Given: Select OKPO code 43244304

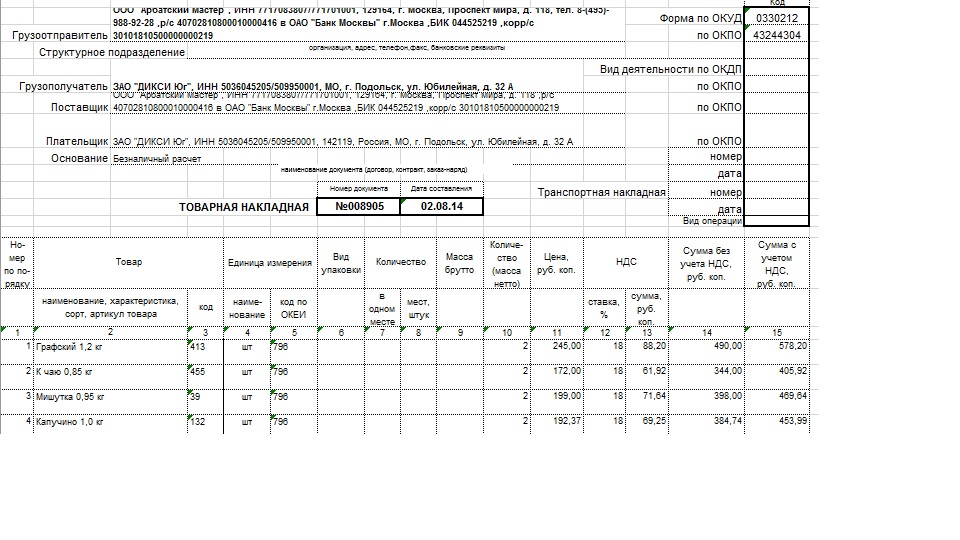Looking at the screenshot, I should click(776, 35).
